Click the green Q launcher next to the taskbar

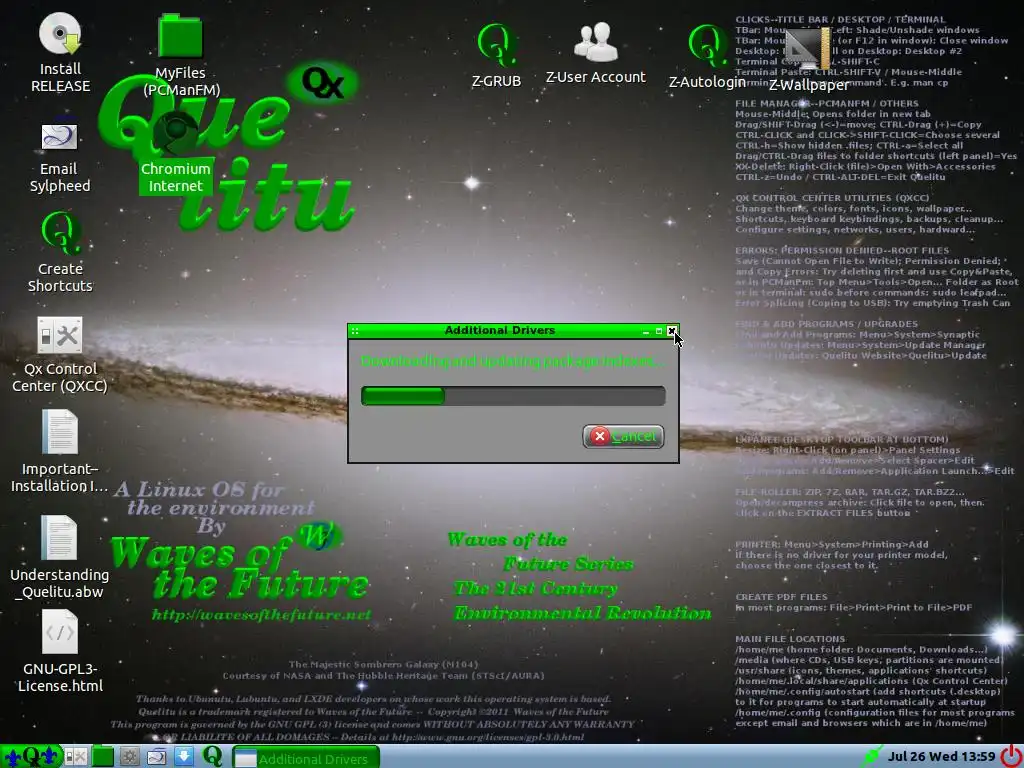(x=212, y=756)
